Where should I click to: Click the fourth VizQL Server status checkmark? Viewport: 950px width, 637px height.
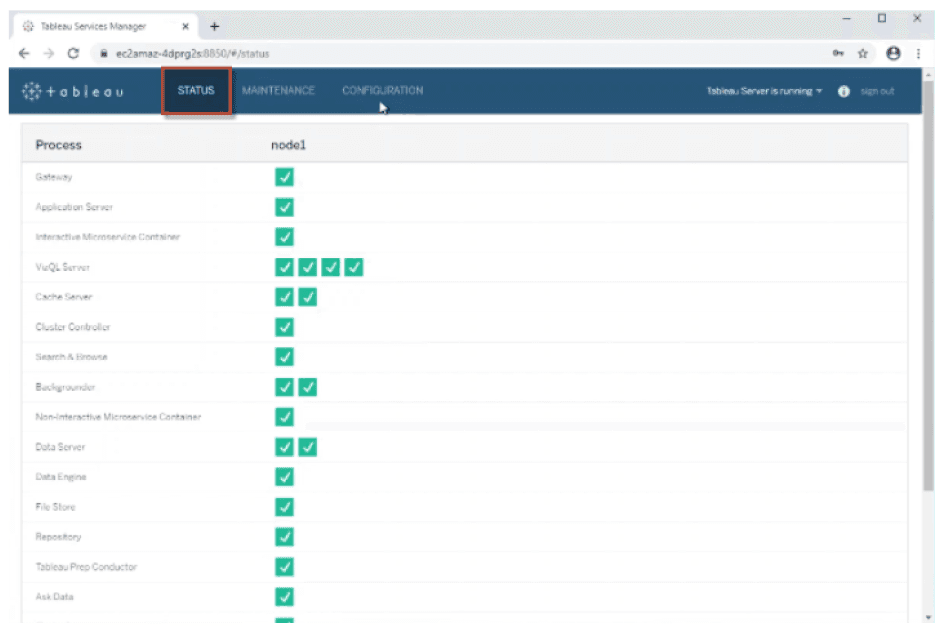[354, 267]
